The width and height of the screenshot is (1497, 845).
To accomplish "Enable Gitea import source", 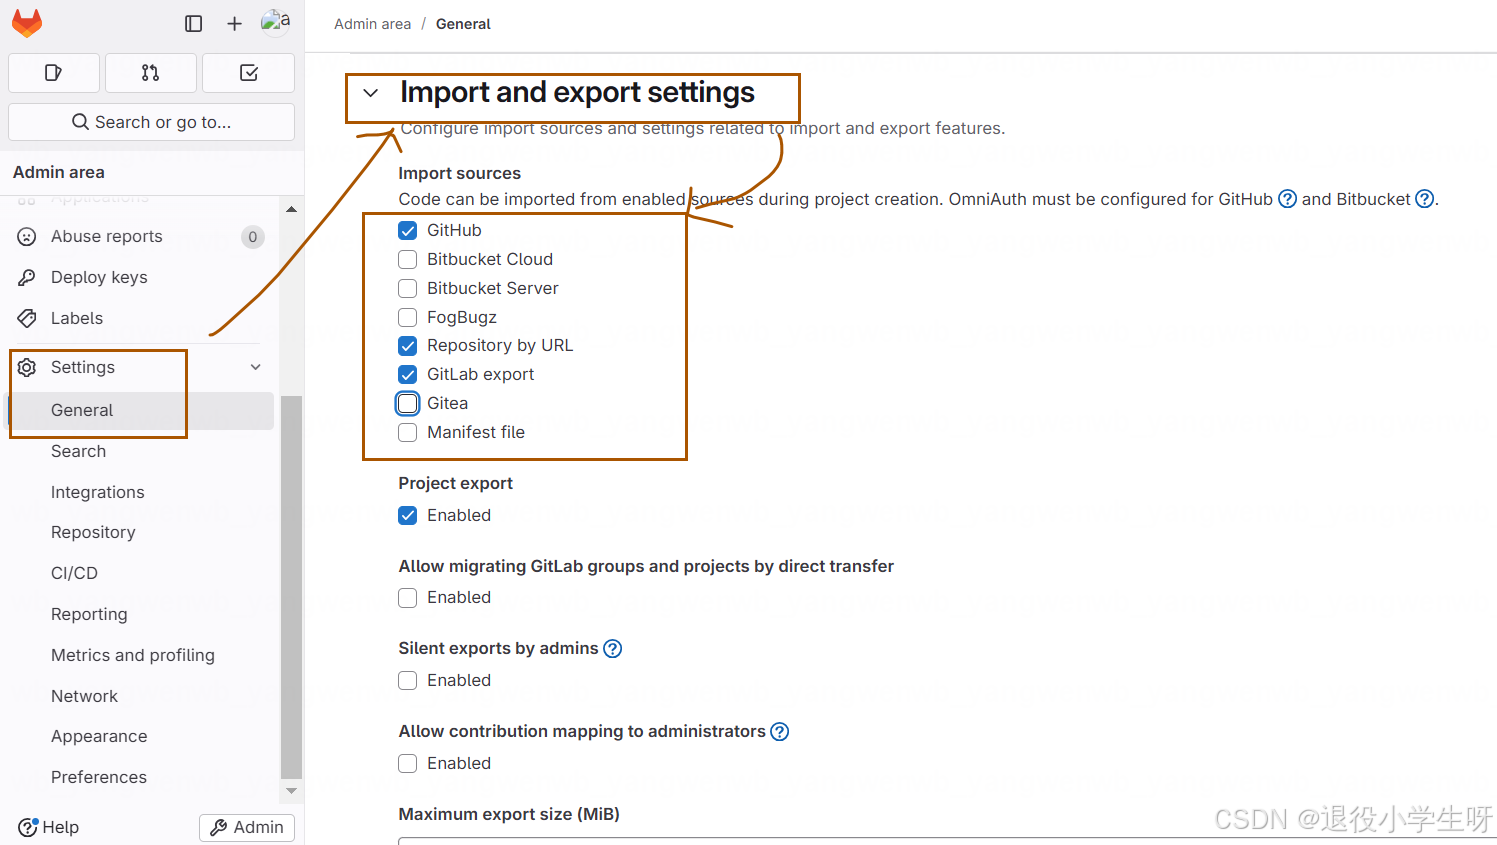I will pyautogui.click(x=408, y=404).
